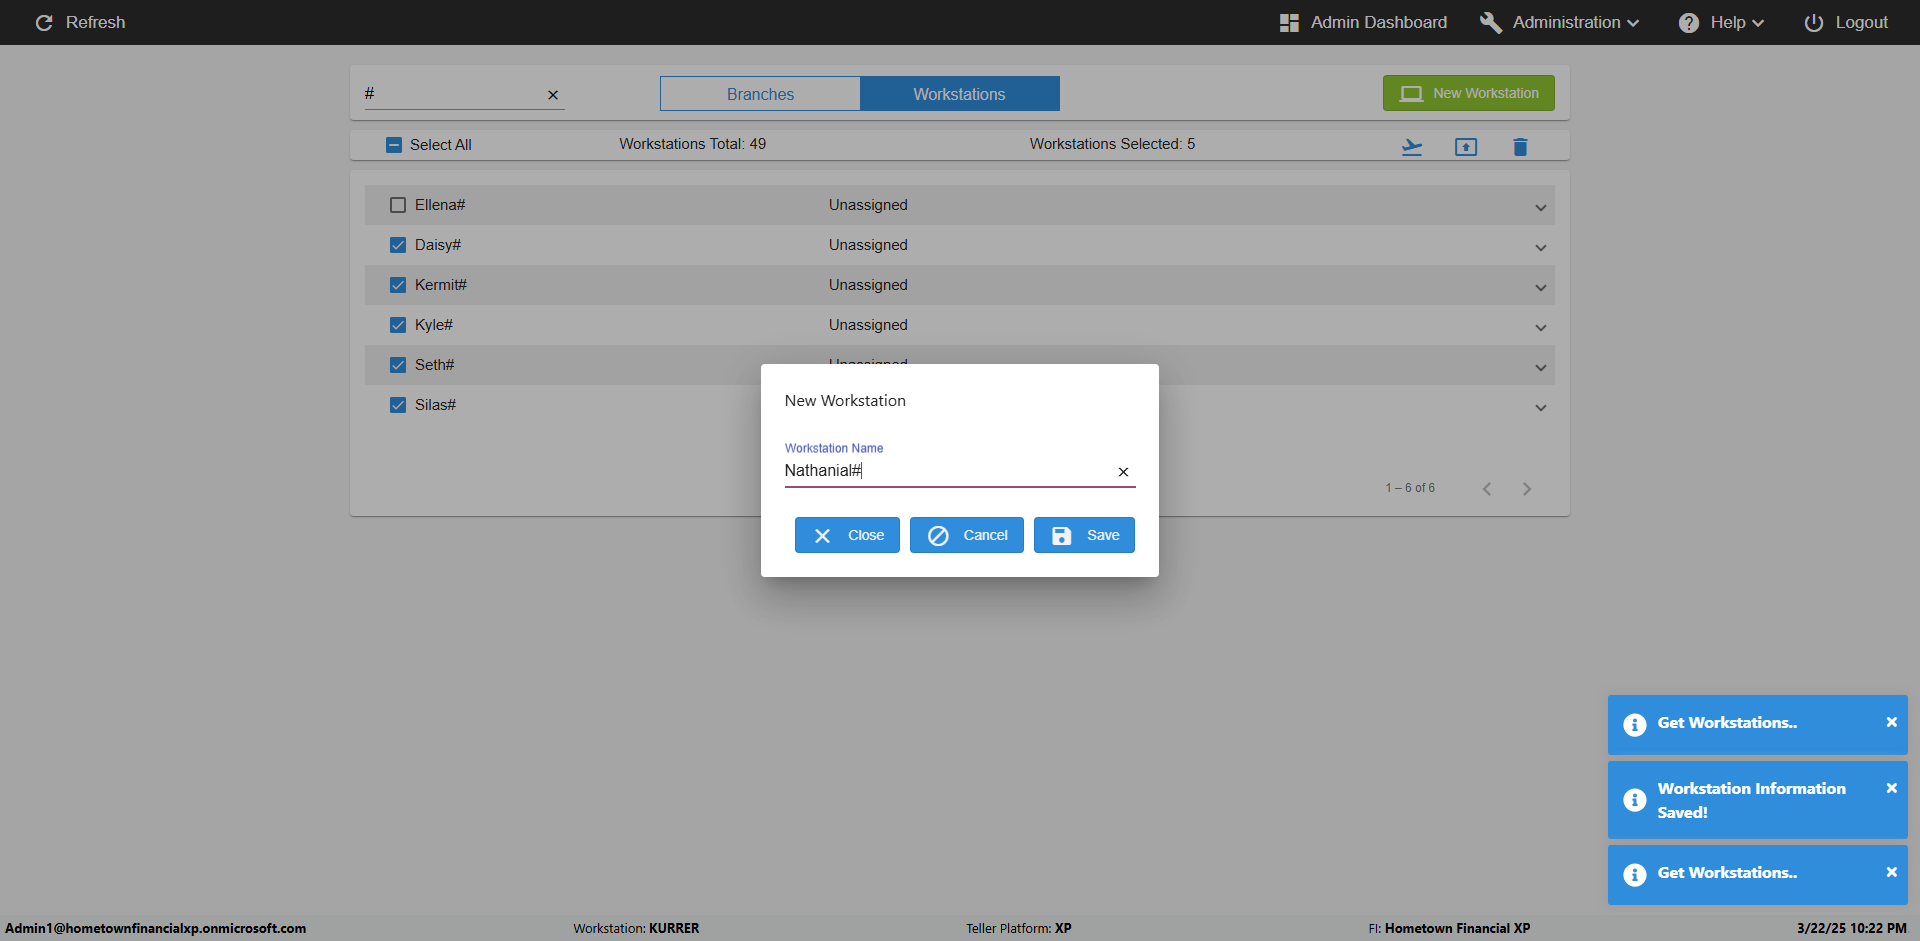
Task: Open the Administration menu
Action: pyautogui.click(x=1559, y=22)
